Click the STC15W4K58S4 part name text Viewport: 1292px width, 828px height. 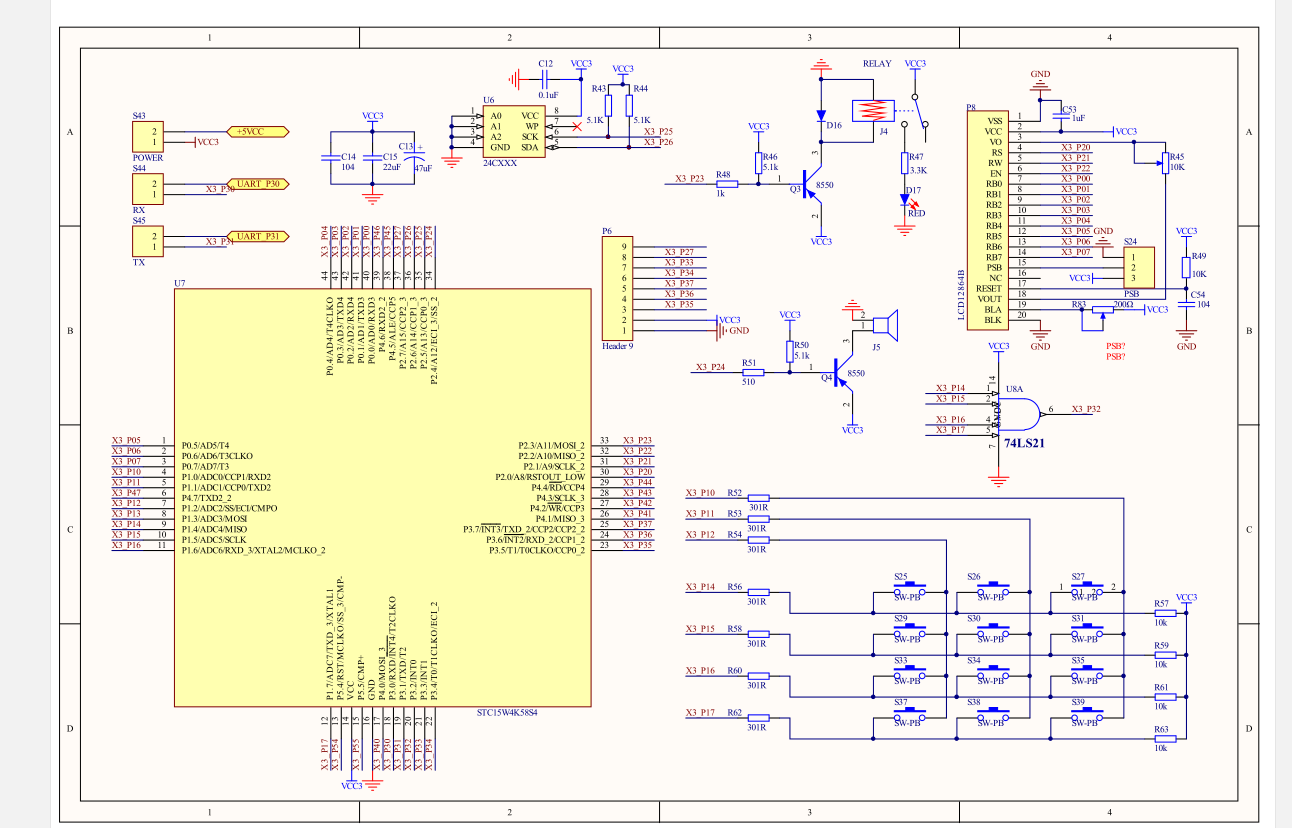pos(507,713)
